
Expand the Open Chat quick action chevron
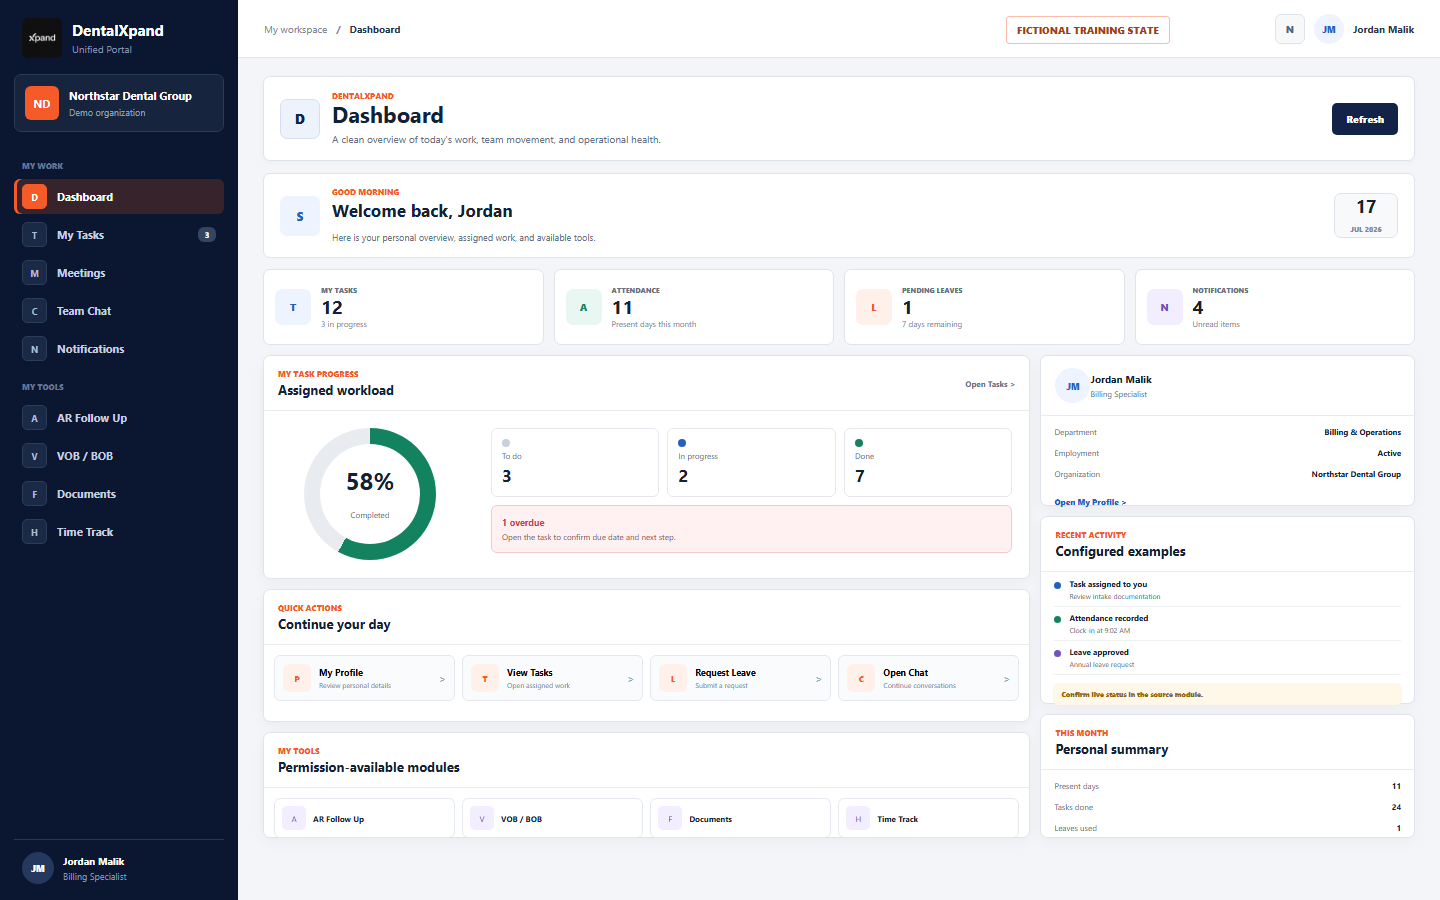(x=1006, y=679)
